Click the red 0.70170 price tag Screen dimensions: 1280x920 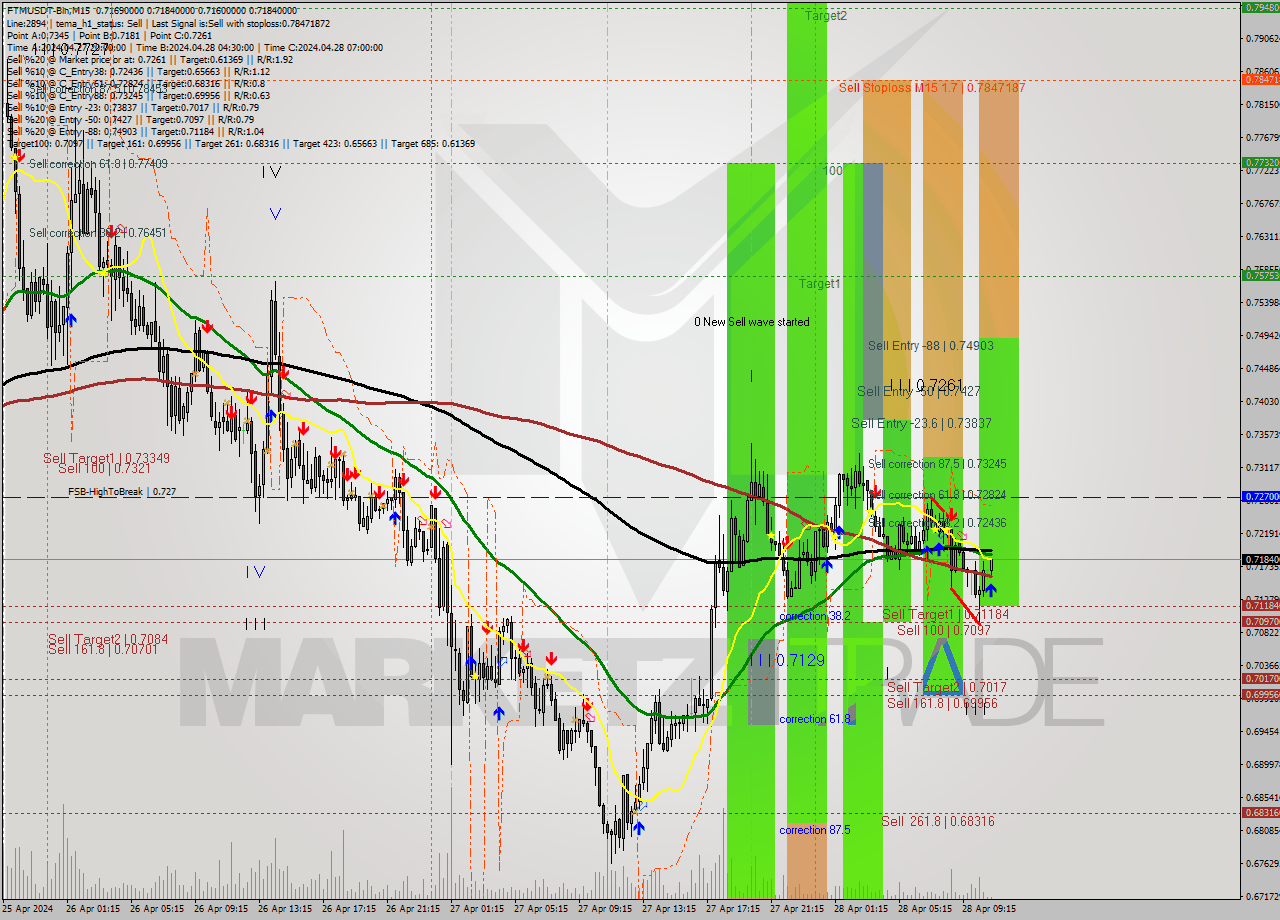pos(1260,679)
